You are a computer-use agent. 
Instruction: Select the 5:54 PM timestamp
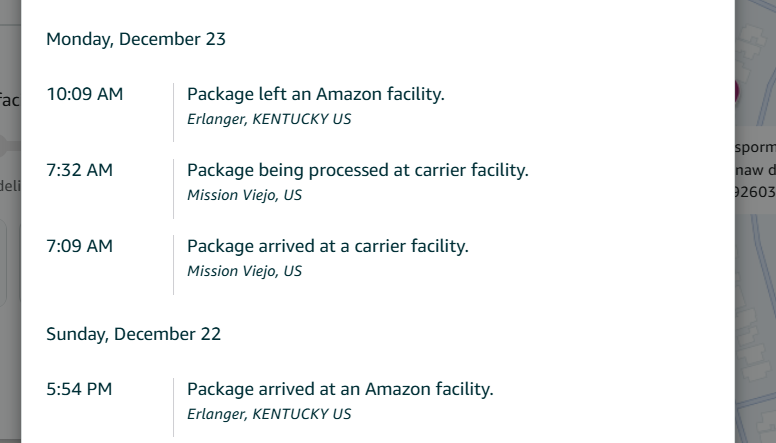coord(79,389)
